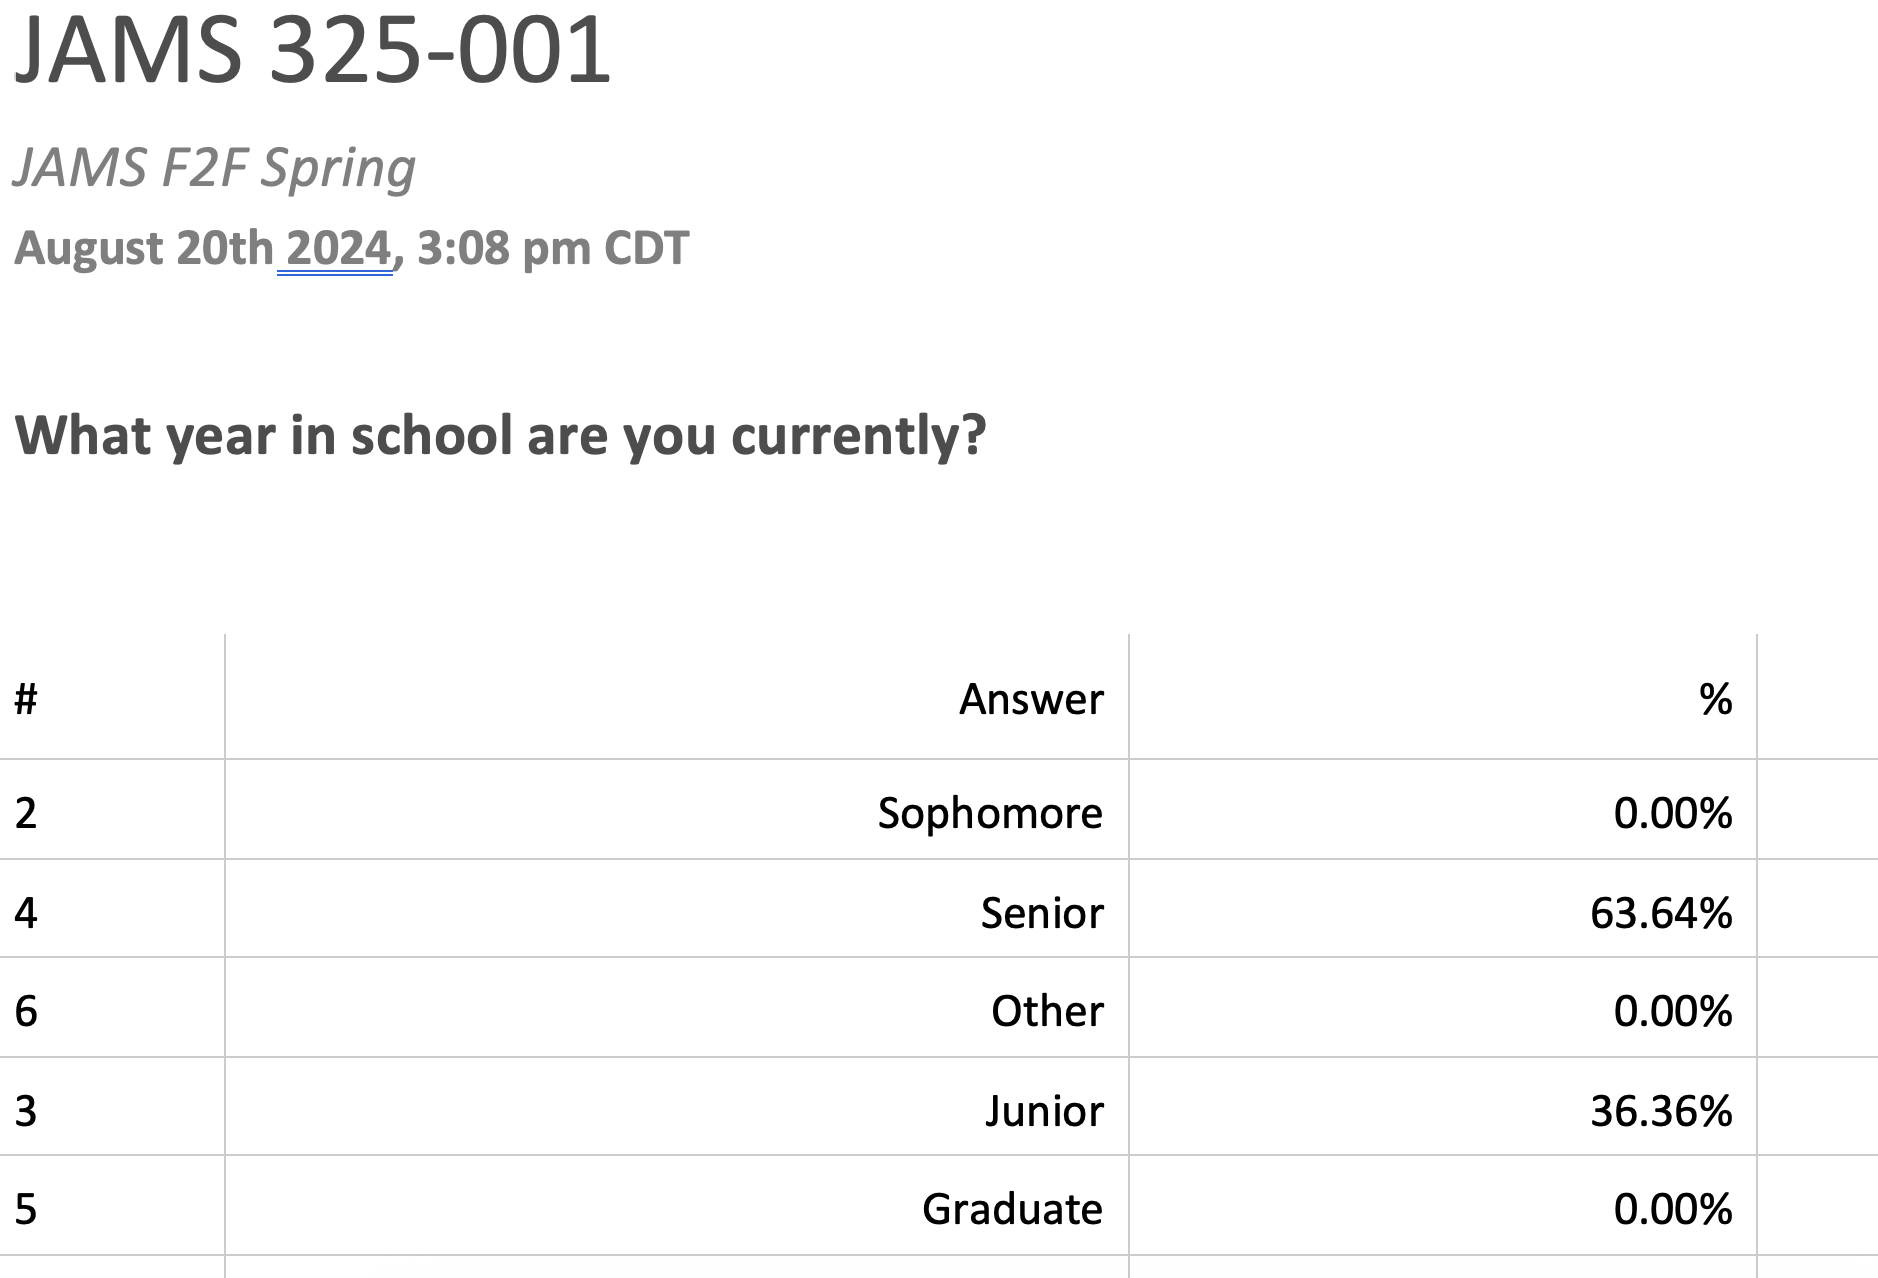Click the 63.64% percentage cell
Image resolution: width=1878 pixels, height=1278 pixels.
coord(1661,913)
